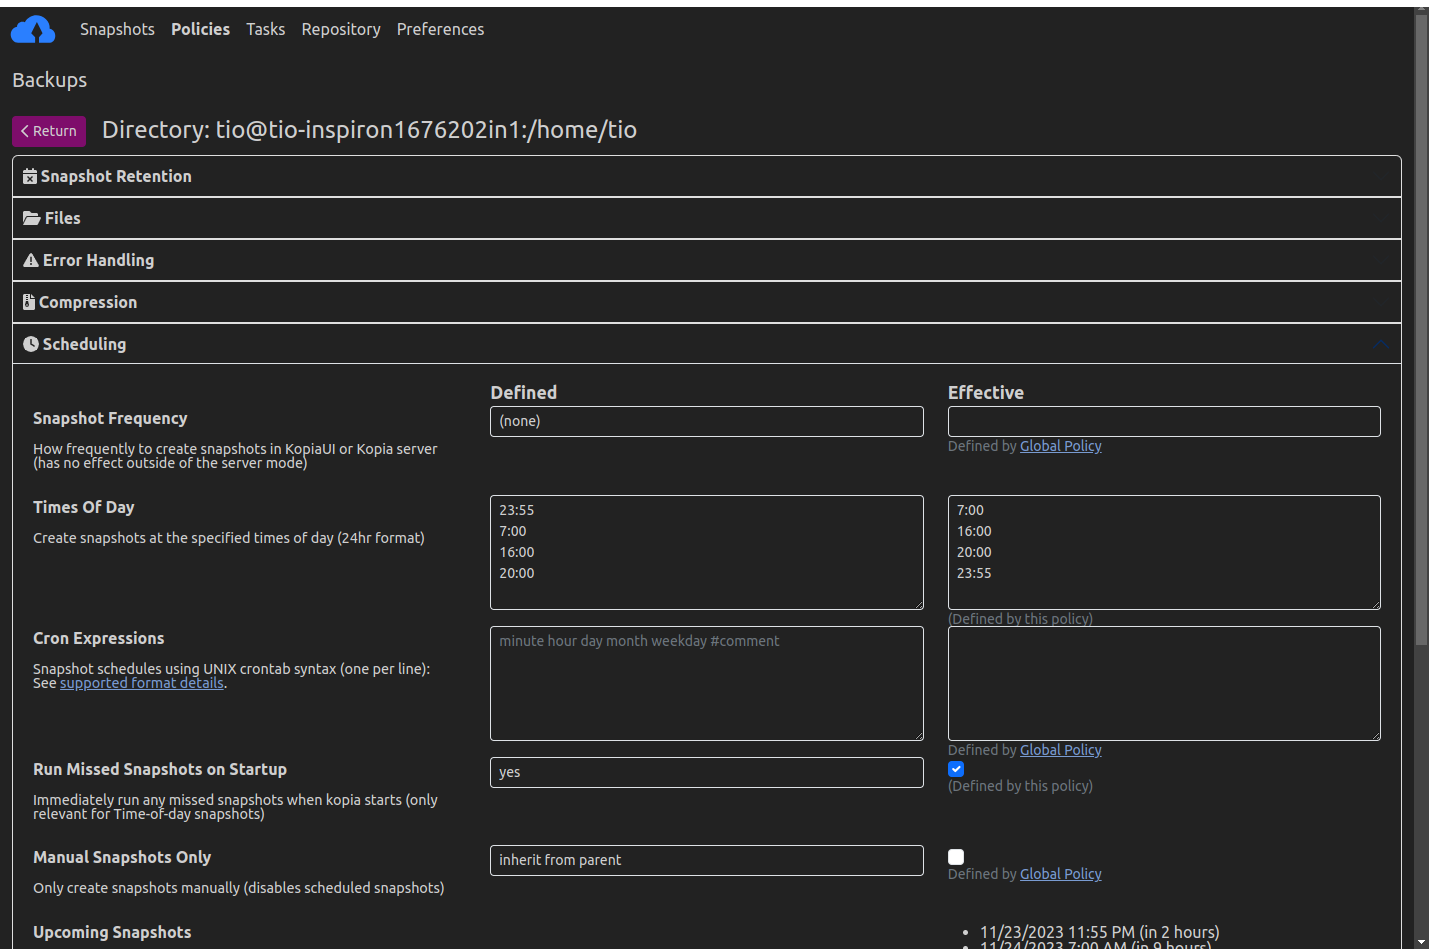Open the Snapshot Frequency dropdown showing (none)
Screen dimensions: 1429x950
click(707, 421)
